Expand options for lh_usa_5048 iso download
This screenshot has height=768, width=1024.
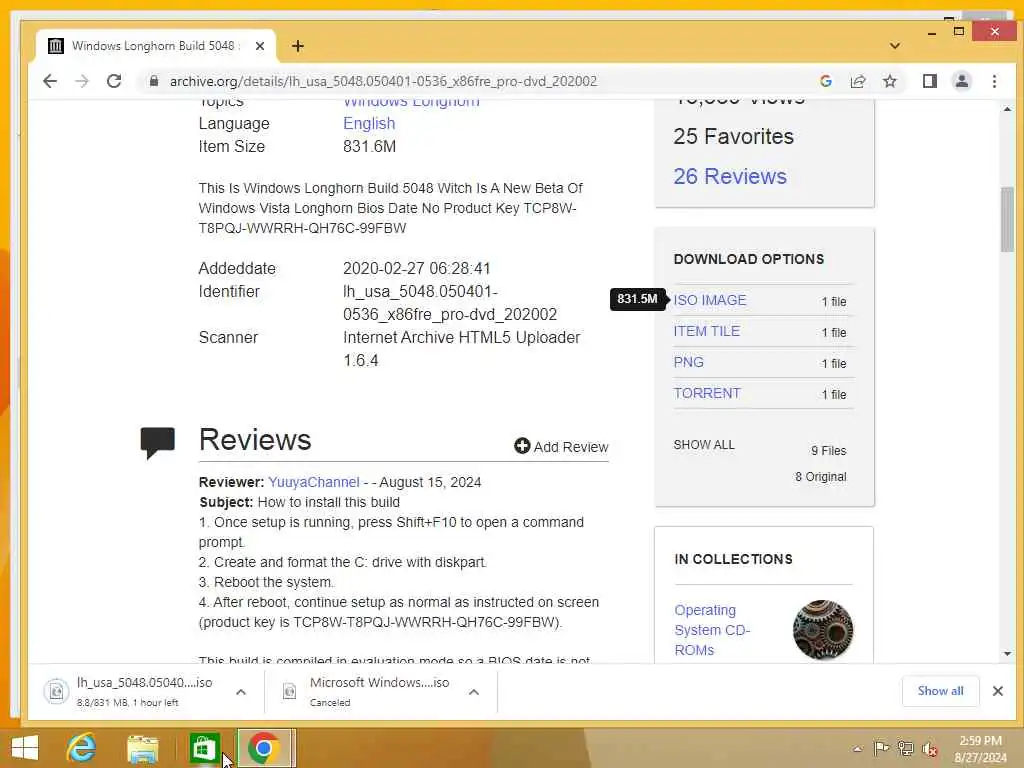point(241,692)
